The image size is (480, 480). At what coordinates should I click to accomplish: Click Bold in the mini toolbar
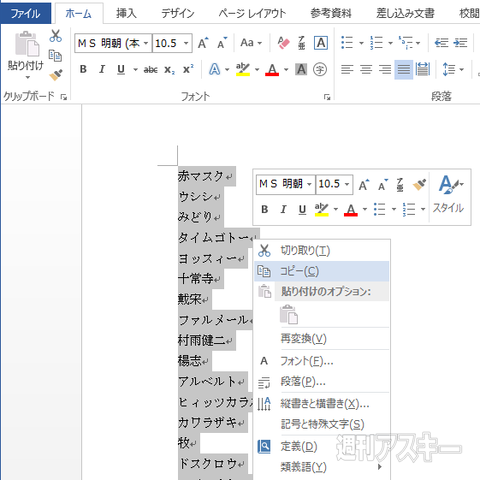(265, 209)
